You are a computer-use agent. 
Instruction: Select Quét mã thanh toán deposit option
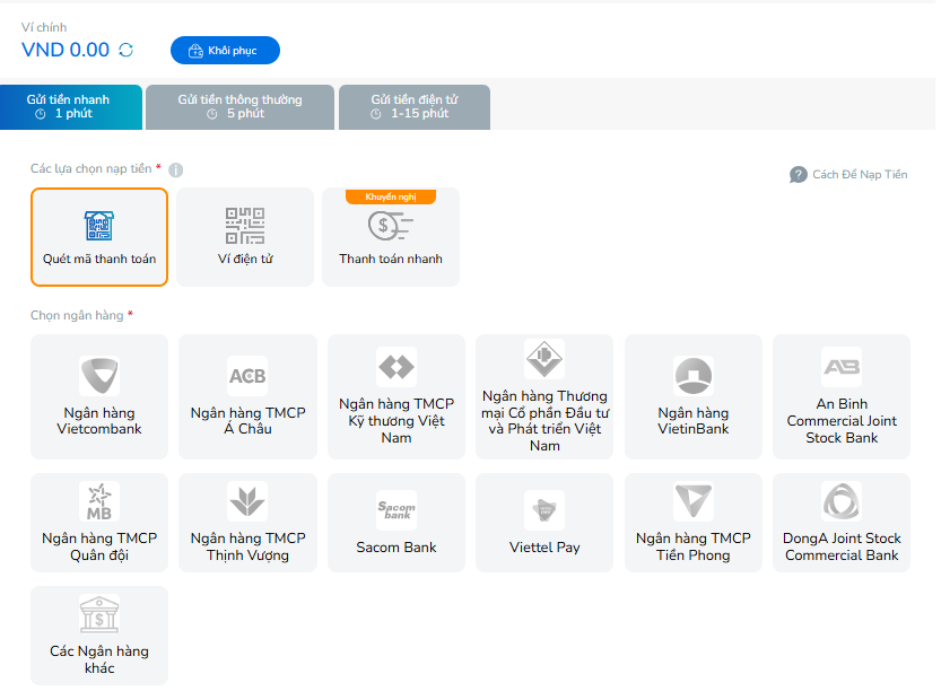(99, 237)
